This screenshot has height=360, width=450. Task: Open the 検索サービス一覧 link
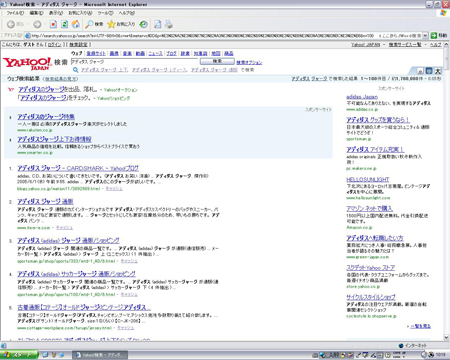pos(405,45)
